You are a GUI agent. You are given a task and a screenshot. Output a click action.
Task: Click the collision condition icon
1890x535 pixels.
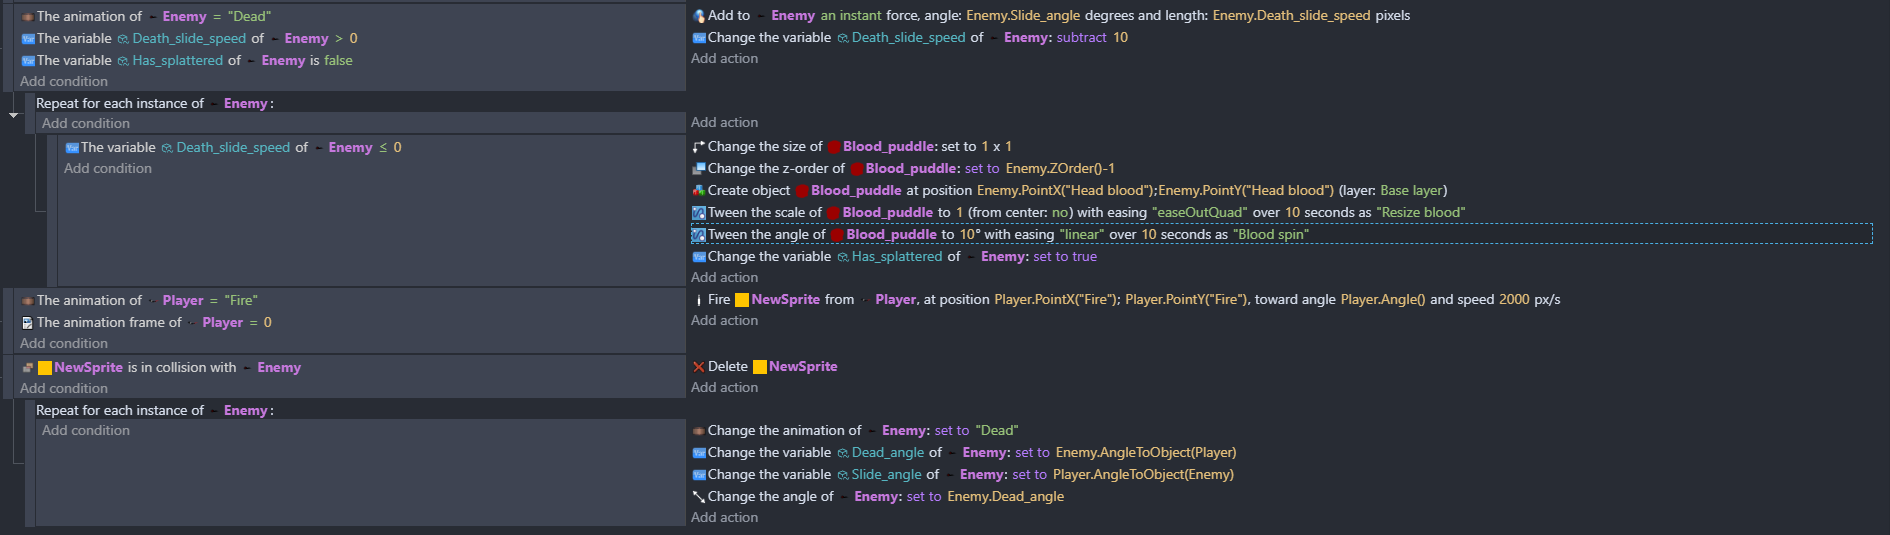[x=28, y=368]
